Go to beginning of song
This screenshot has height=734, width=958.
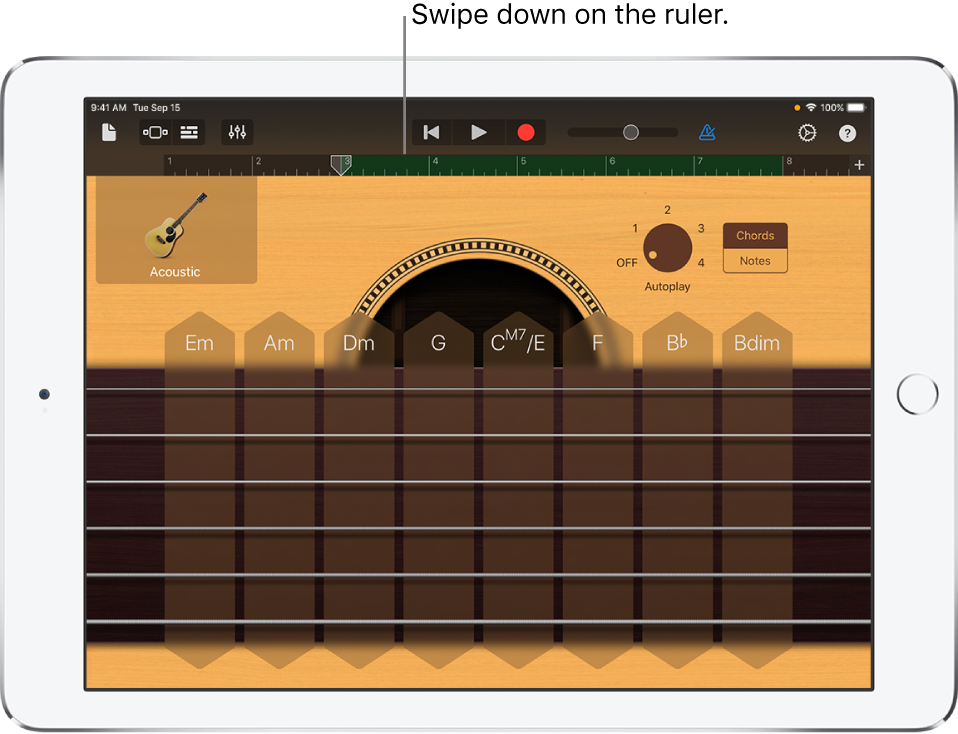tap(431, 132)
